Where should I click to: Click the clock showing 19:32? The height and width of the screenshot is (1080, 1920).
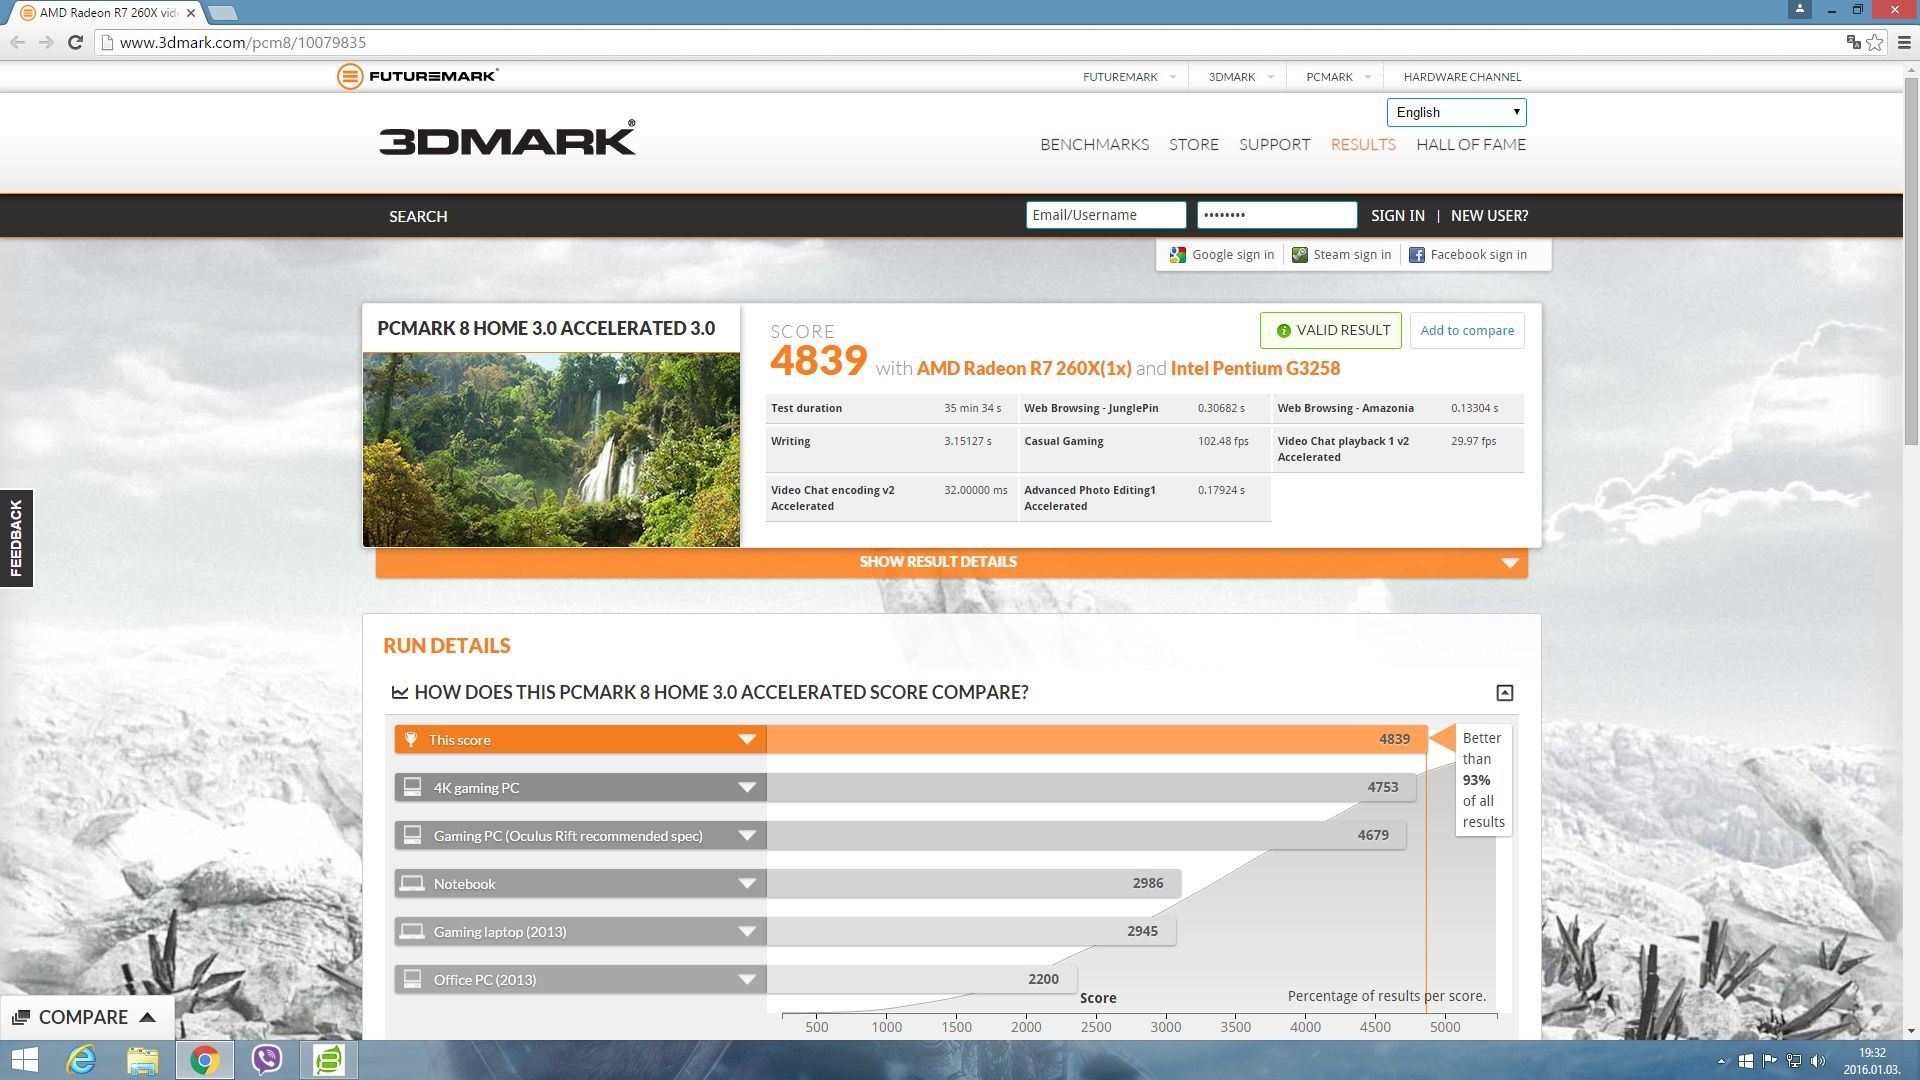pos(1872,1053)
